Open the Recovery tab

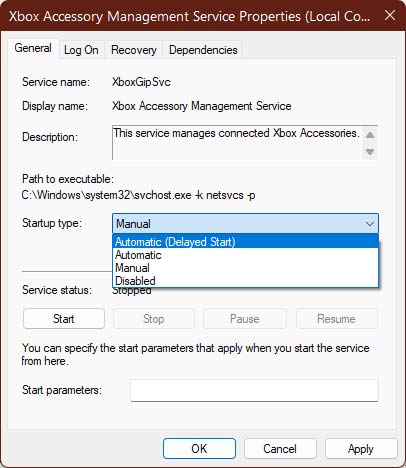pos(134,50)
